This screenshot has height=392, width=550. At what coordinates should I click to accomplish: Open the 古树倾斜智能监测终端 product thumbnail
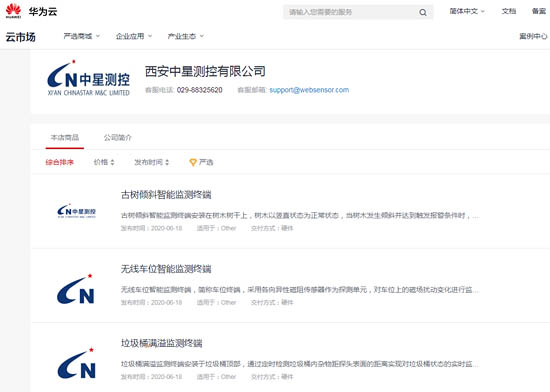point(76,211)
